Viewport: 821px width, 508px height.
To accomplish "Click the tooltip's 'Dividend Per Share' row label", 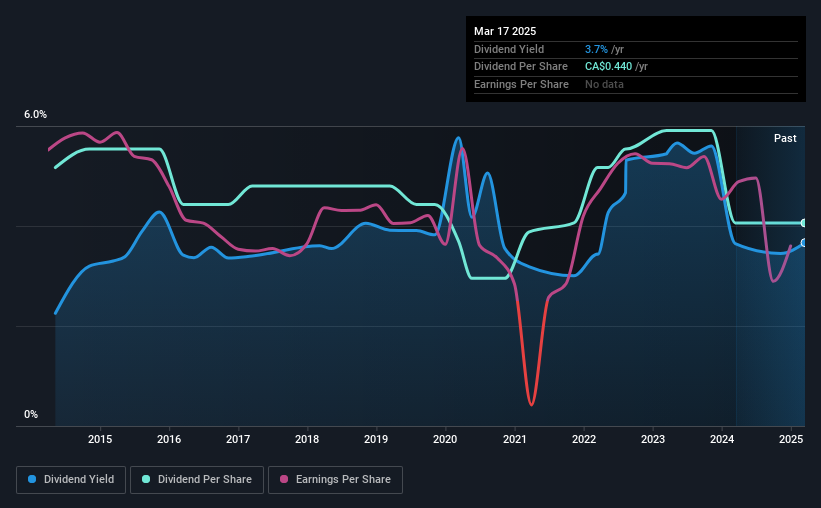I will 521,67.
